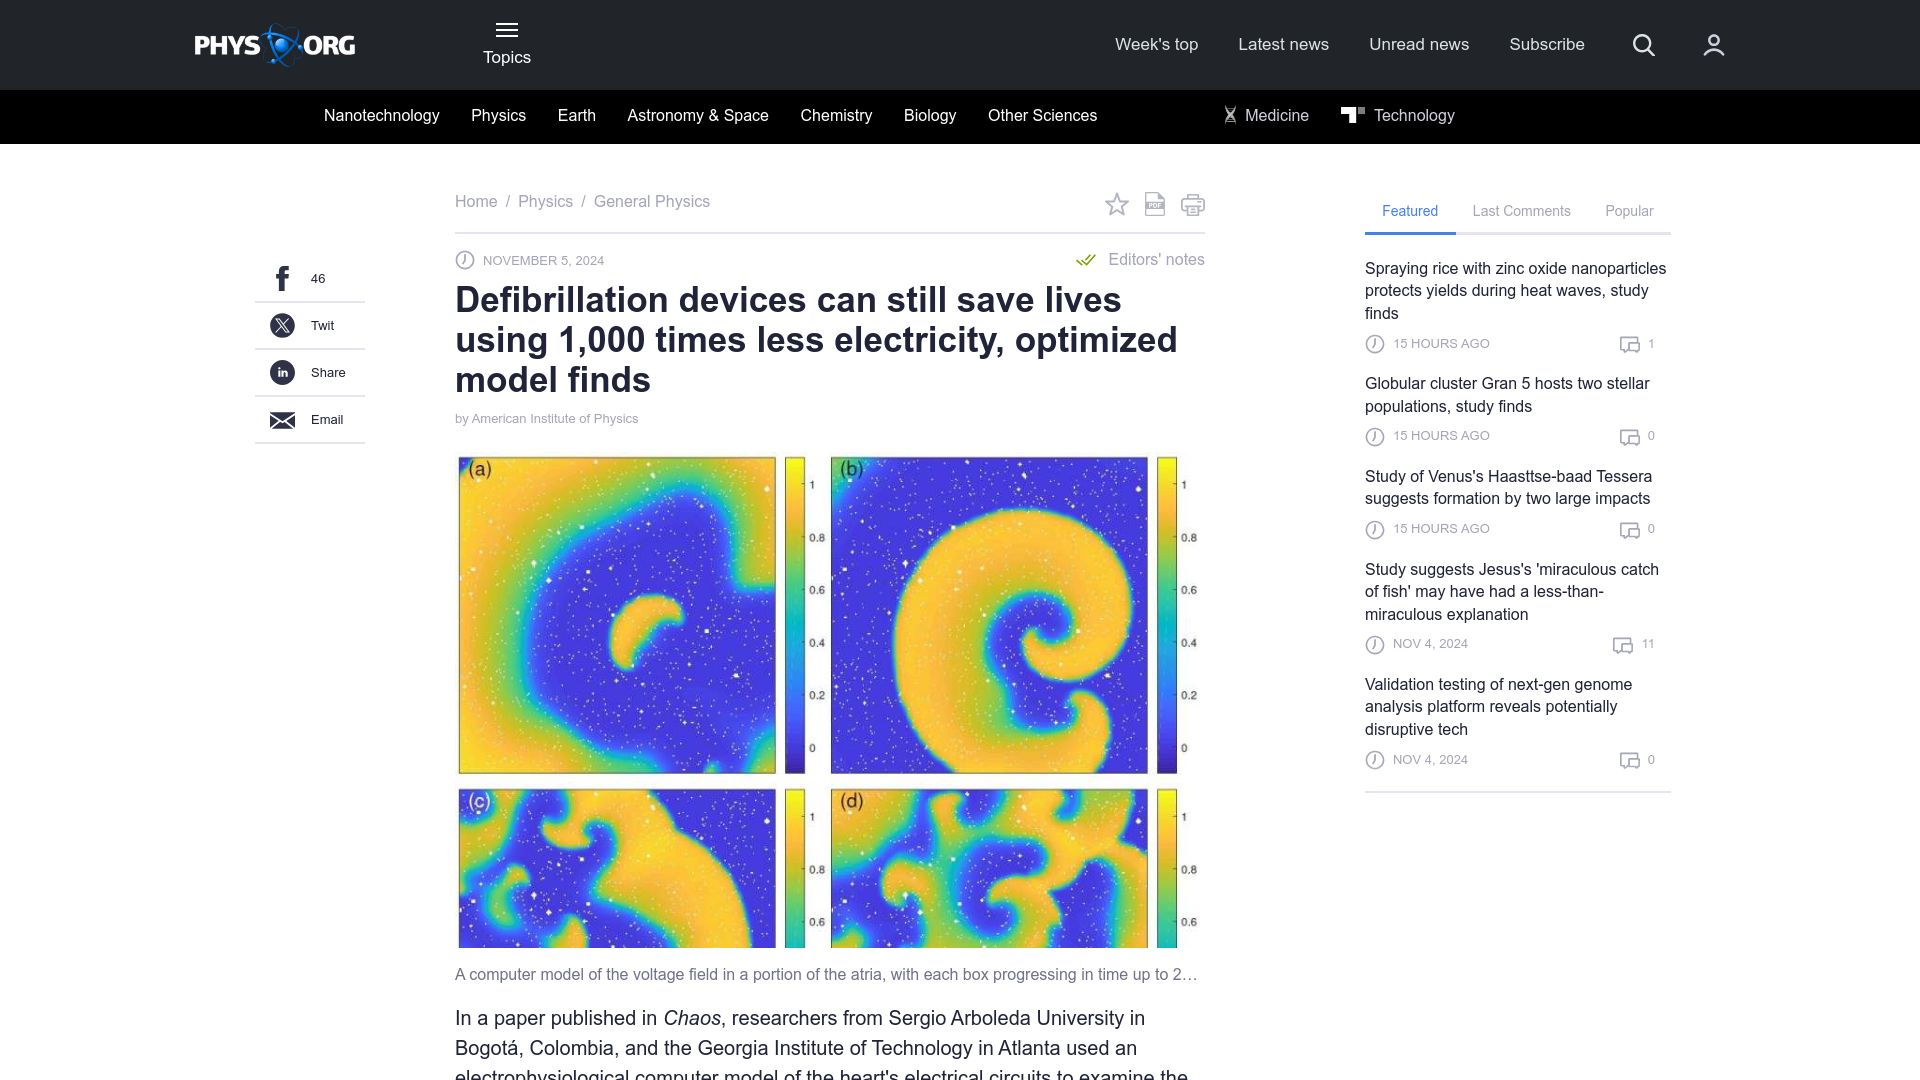Open the Other Sciences category
The height and width of the screenshot is (1080, 1920).
click(x=1042, y=116)
